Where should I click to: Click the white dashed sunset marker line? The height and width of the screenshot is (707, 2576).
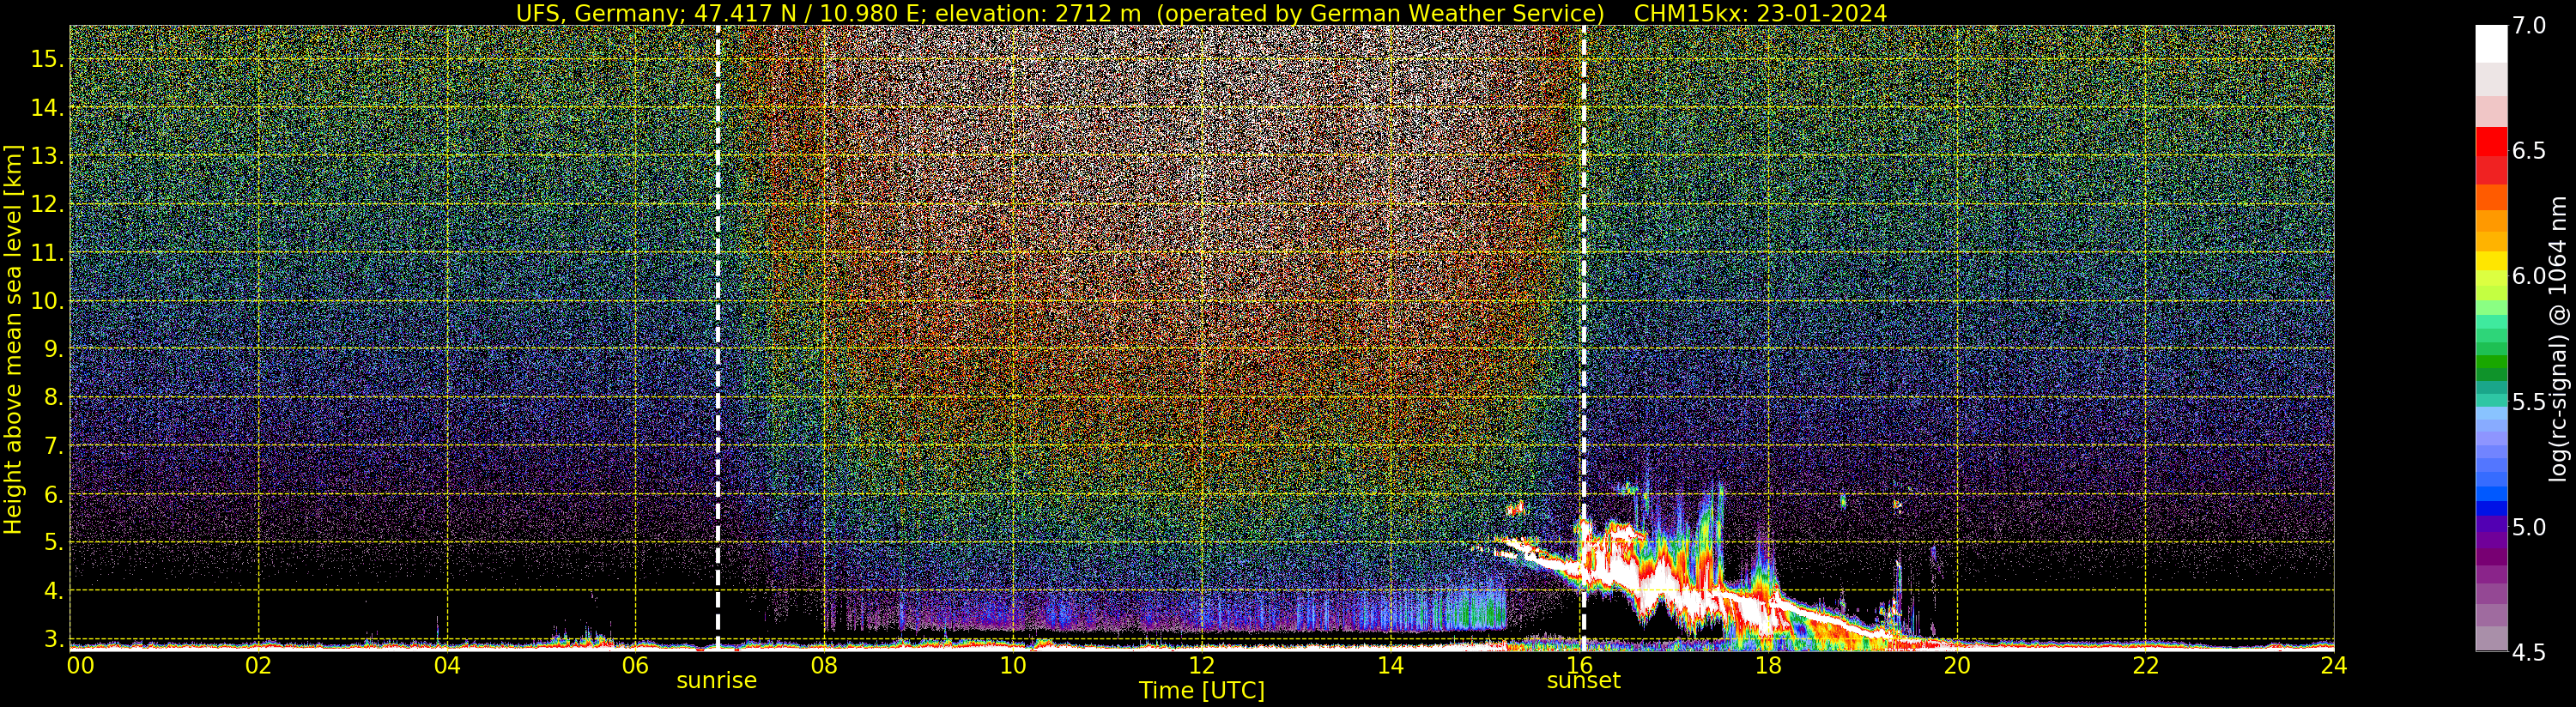(x=1584, y=338)
